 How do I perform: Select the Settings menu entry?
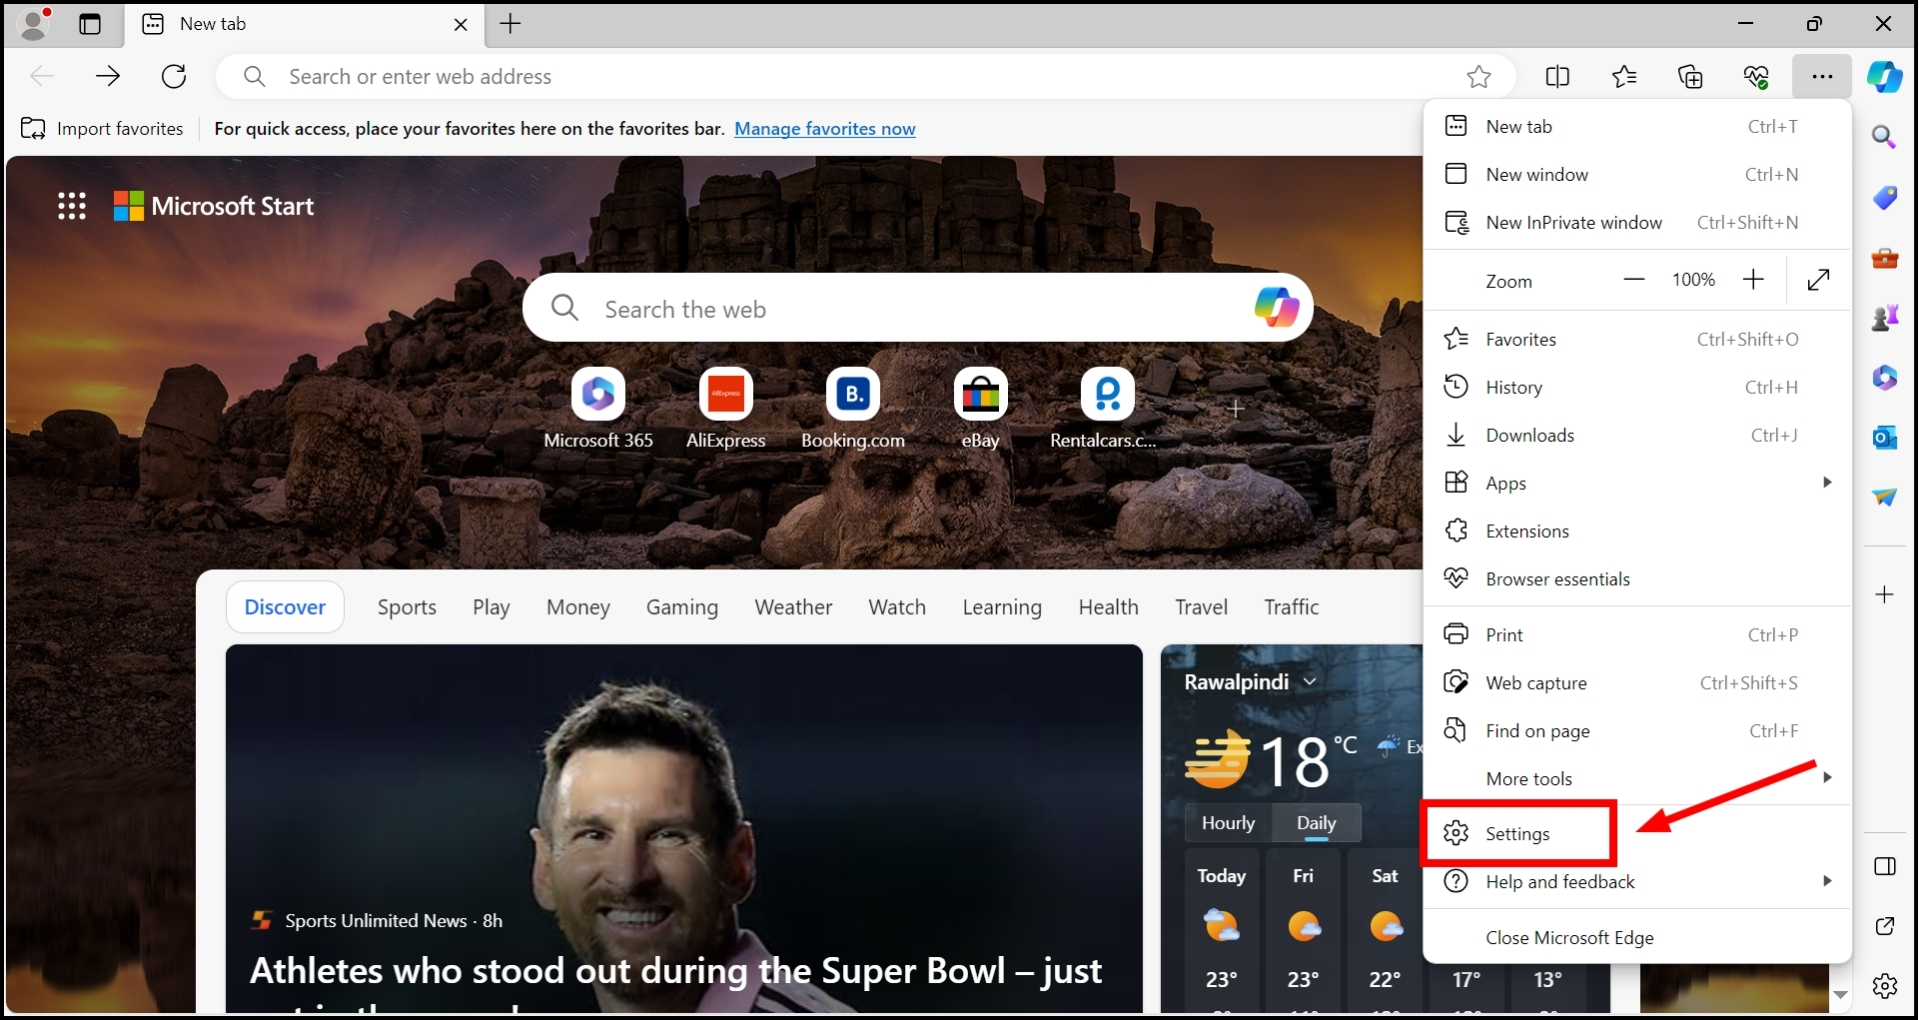[1519, 833]
